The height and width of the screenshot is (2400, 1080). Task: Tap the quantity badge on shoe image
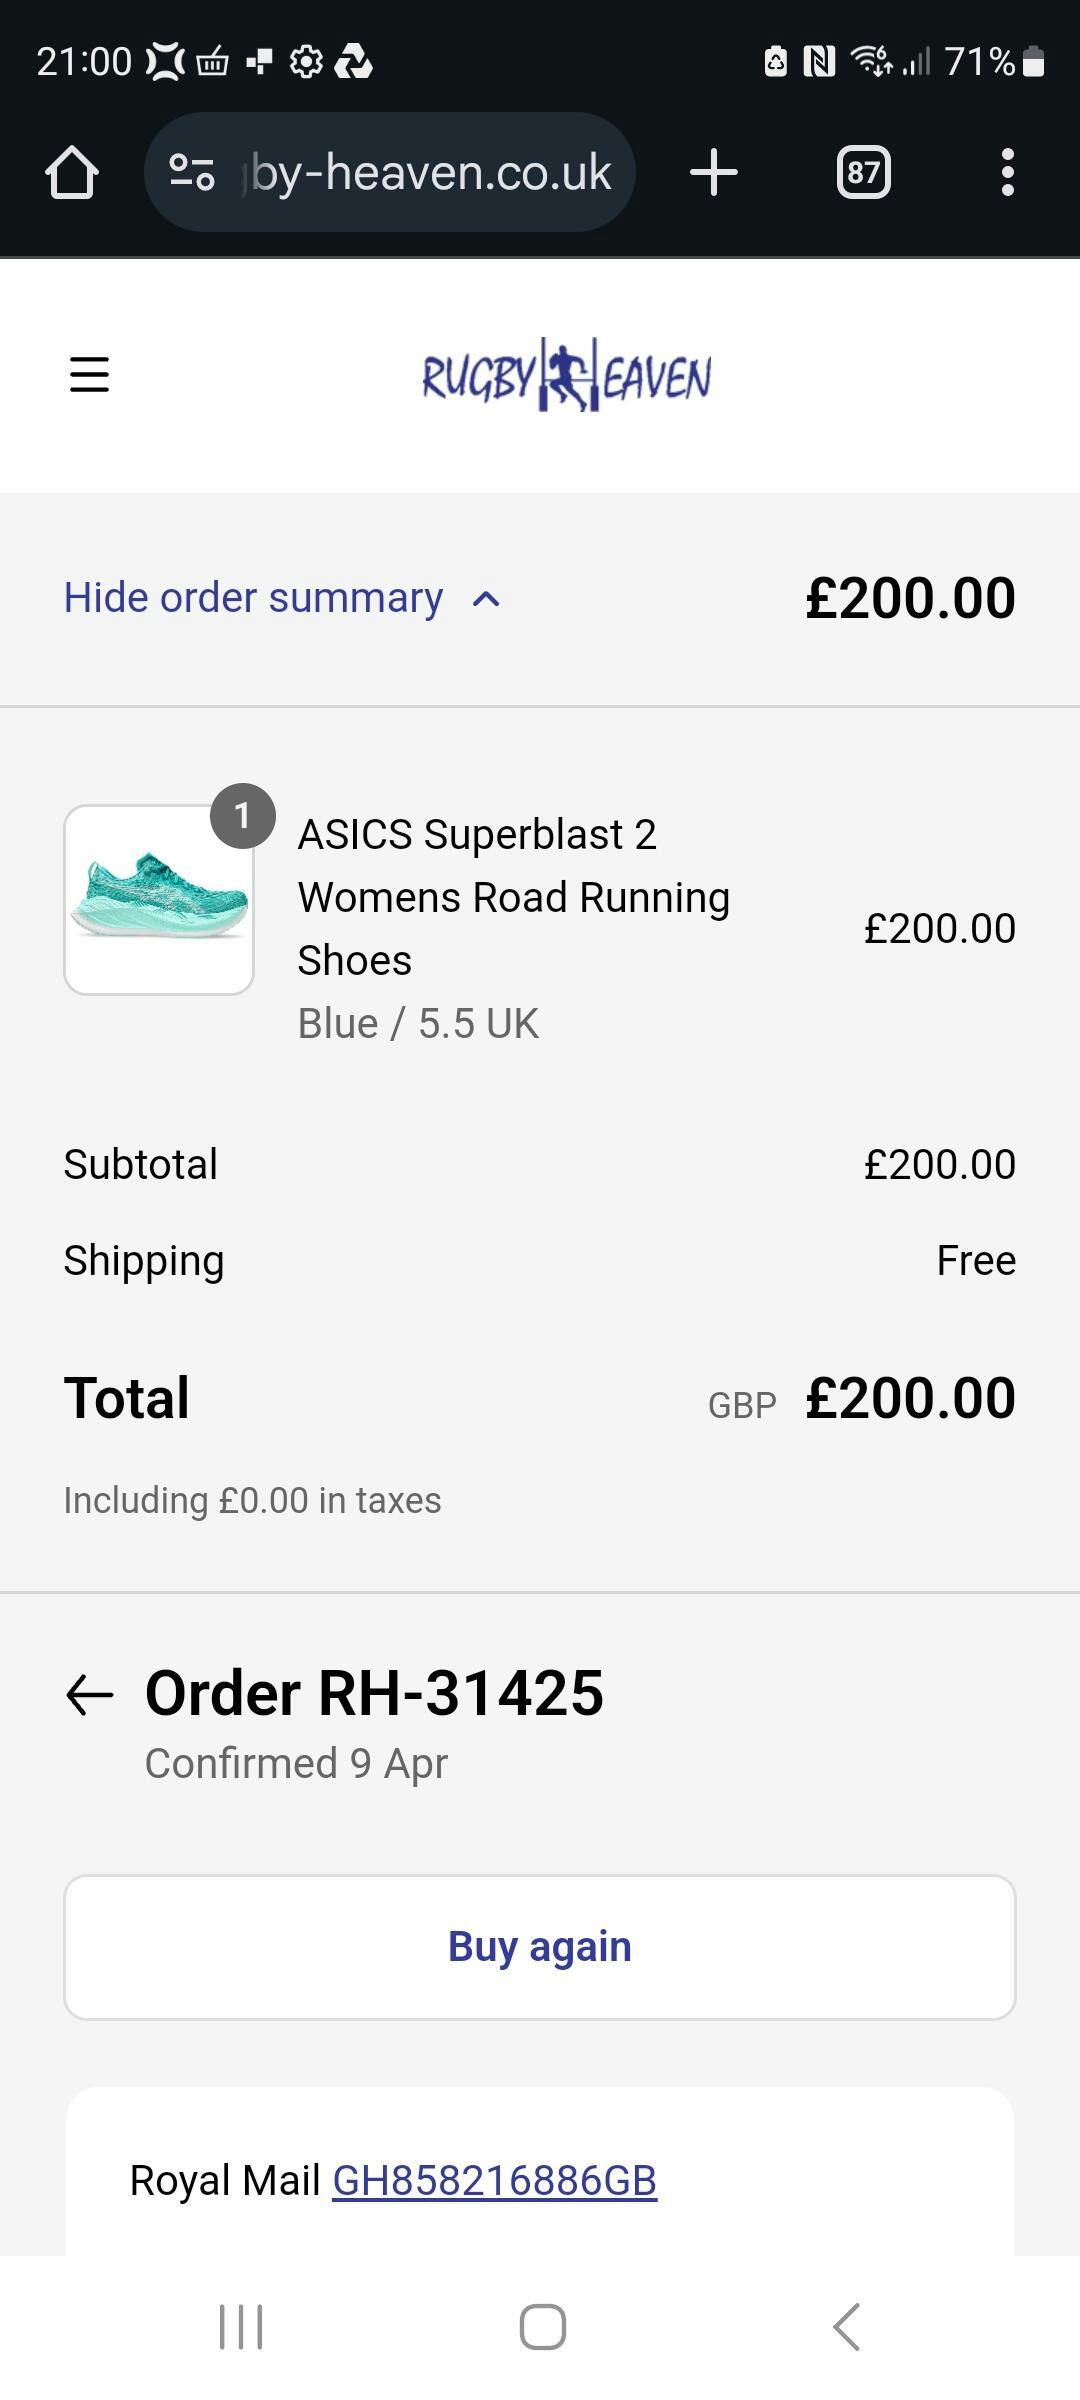[242, 816]
